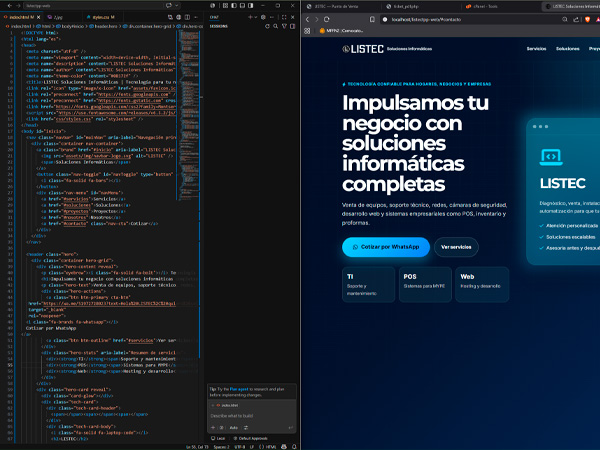Remove the index.html attached context chip
Viewport: 600px width, 450px height.
213,405
